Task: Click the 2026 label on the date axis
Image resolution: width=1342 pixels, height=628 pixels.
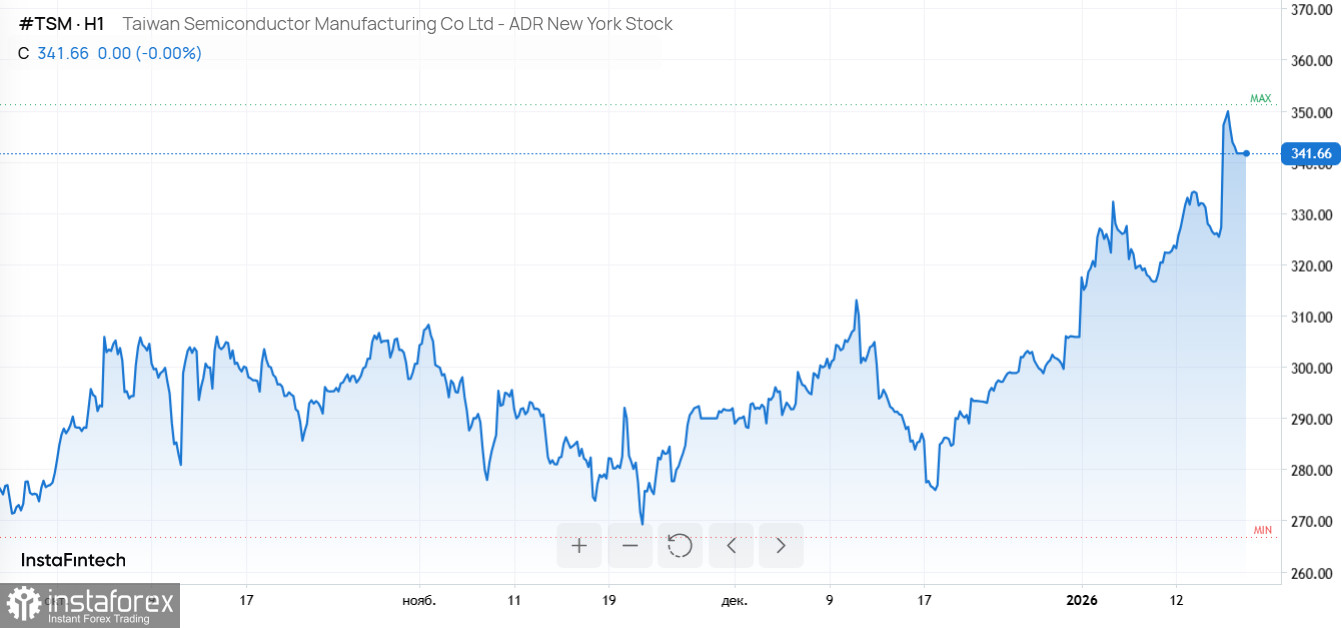Action: point(1083,601)
